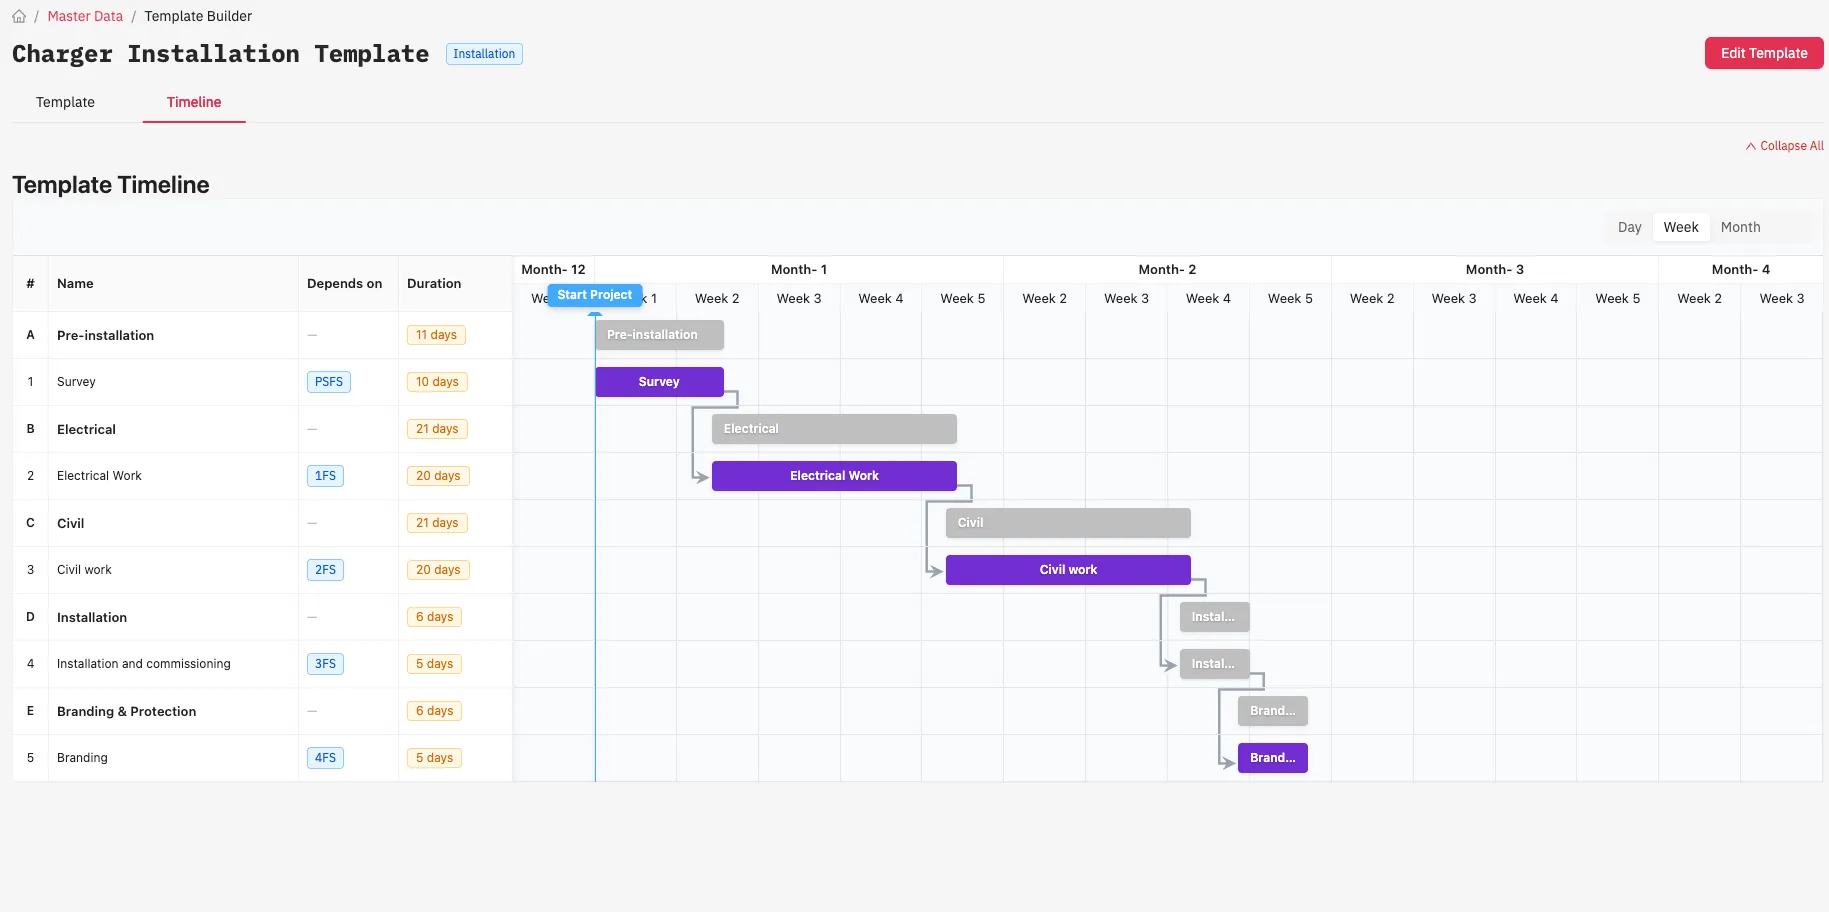Click Electrical group's 21 days duration
The image size is (1829, 912).
pos(437,429)
